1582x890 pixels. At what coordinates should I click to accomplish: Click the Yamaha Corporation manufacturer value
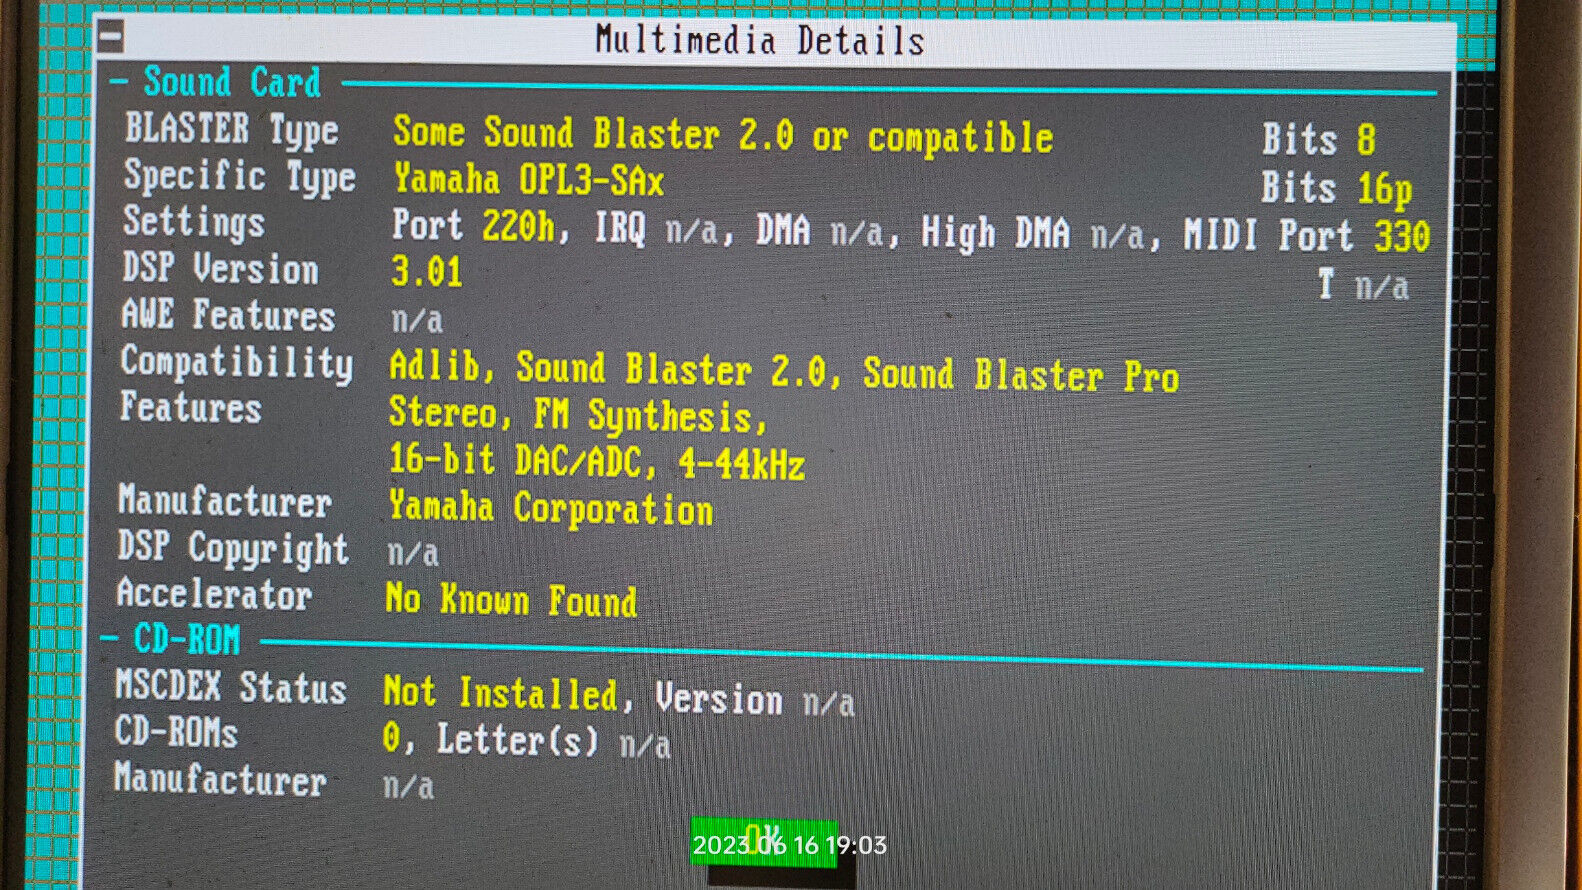click(551, 508)
